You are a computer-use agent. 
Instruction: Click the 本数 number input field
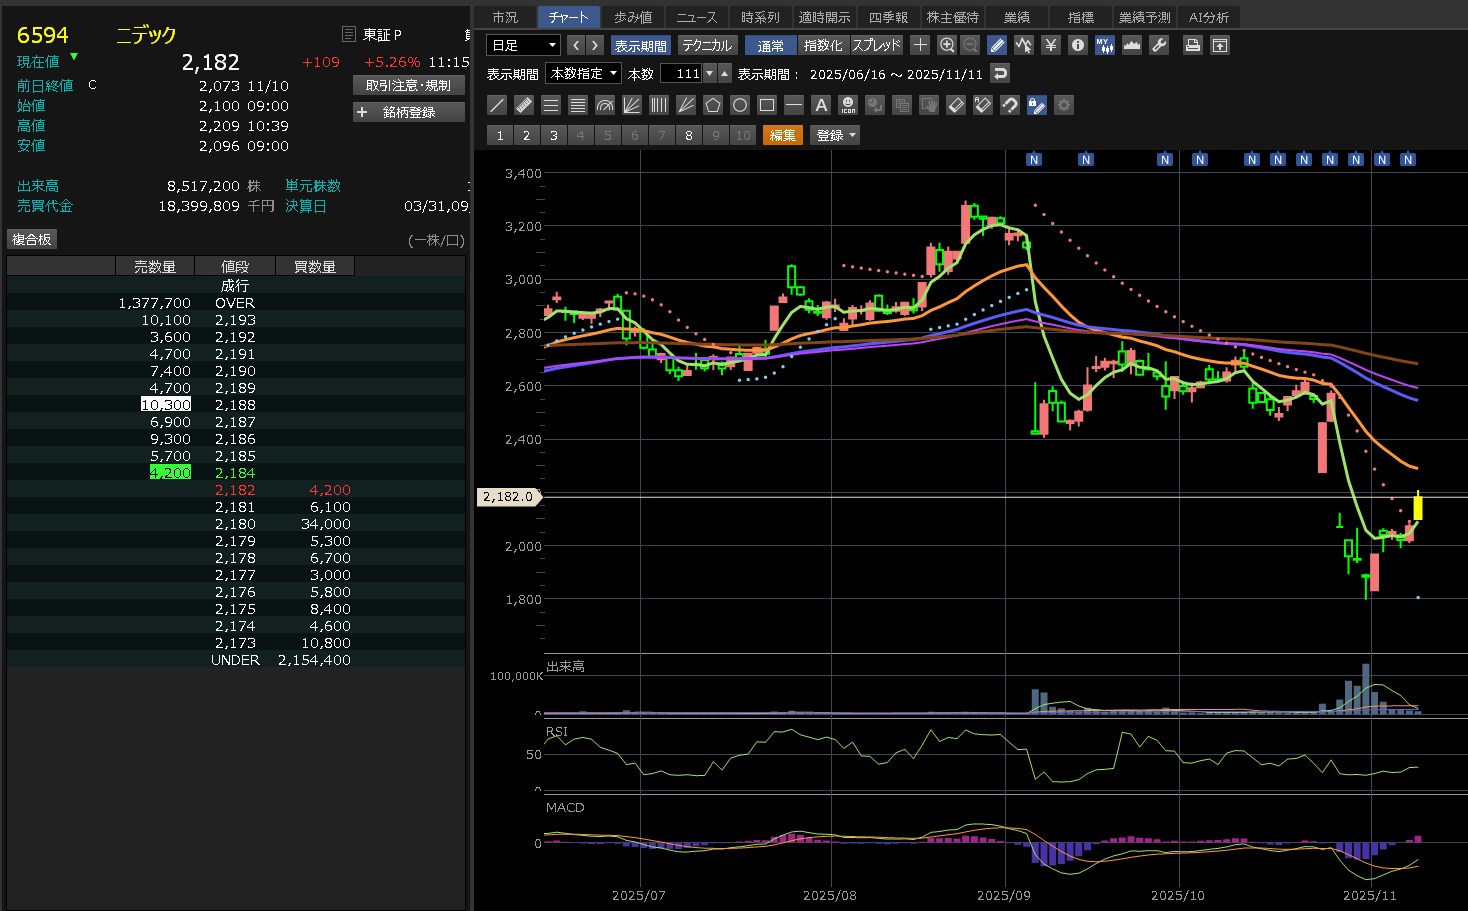tap(682, 73)
